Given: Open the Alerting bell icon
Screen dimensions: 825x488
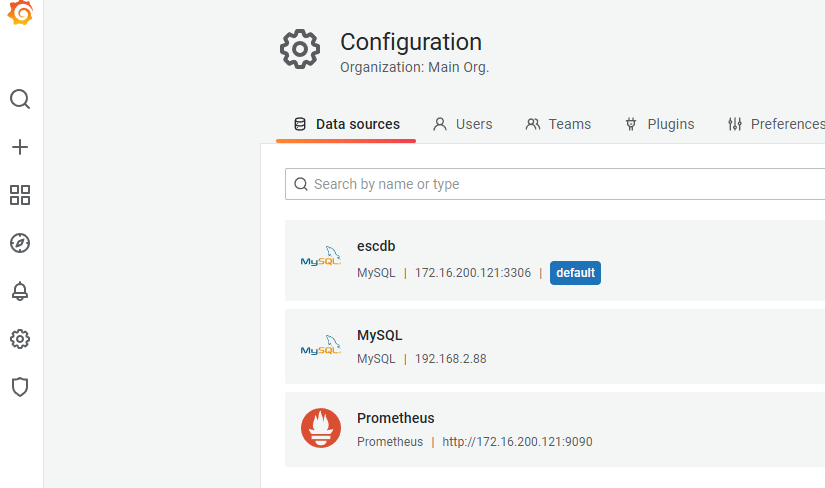Looking at the screenshot, I should point(20,291).
